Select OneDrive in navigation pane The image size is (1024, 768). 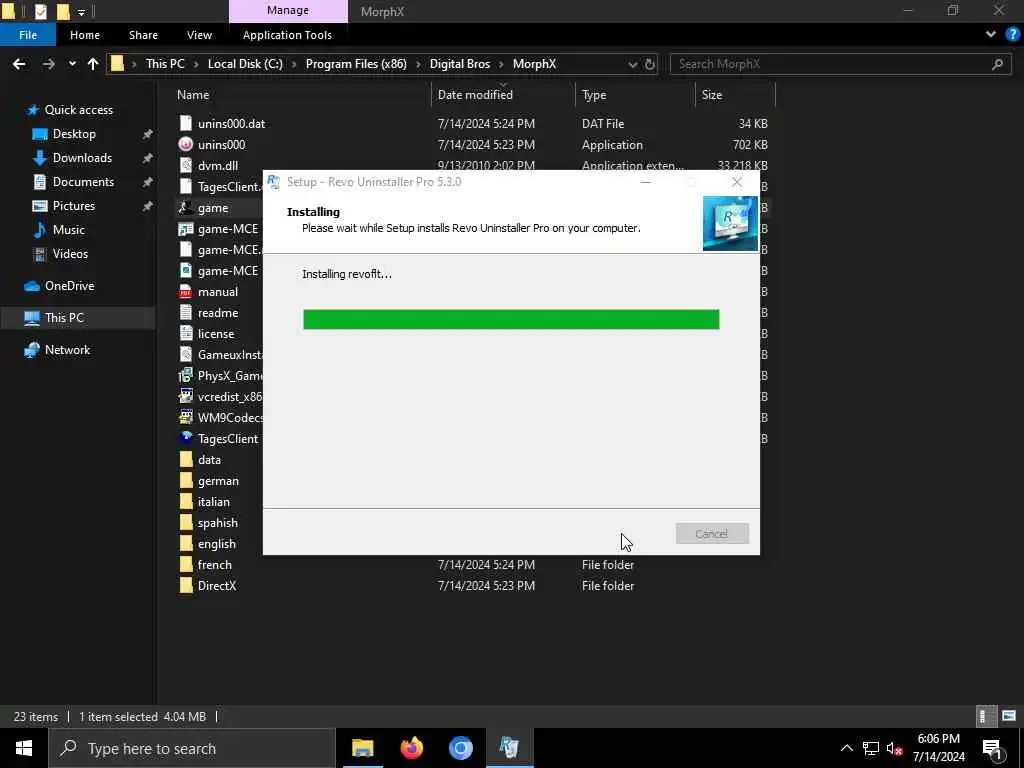click(x=69, y=286)
